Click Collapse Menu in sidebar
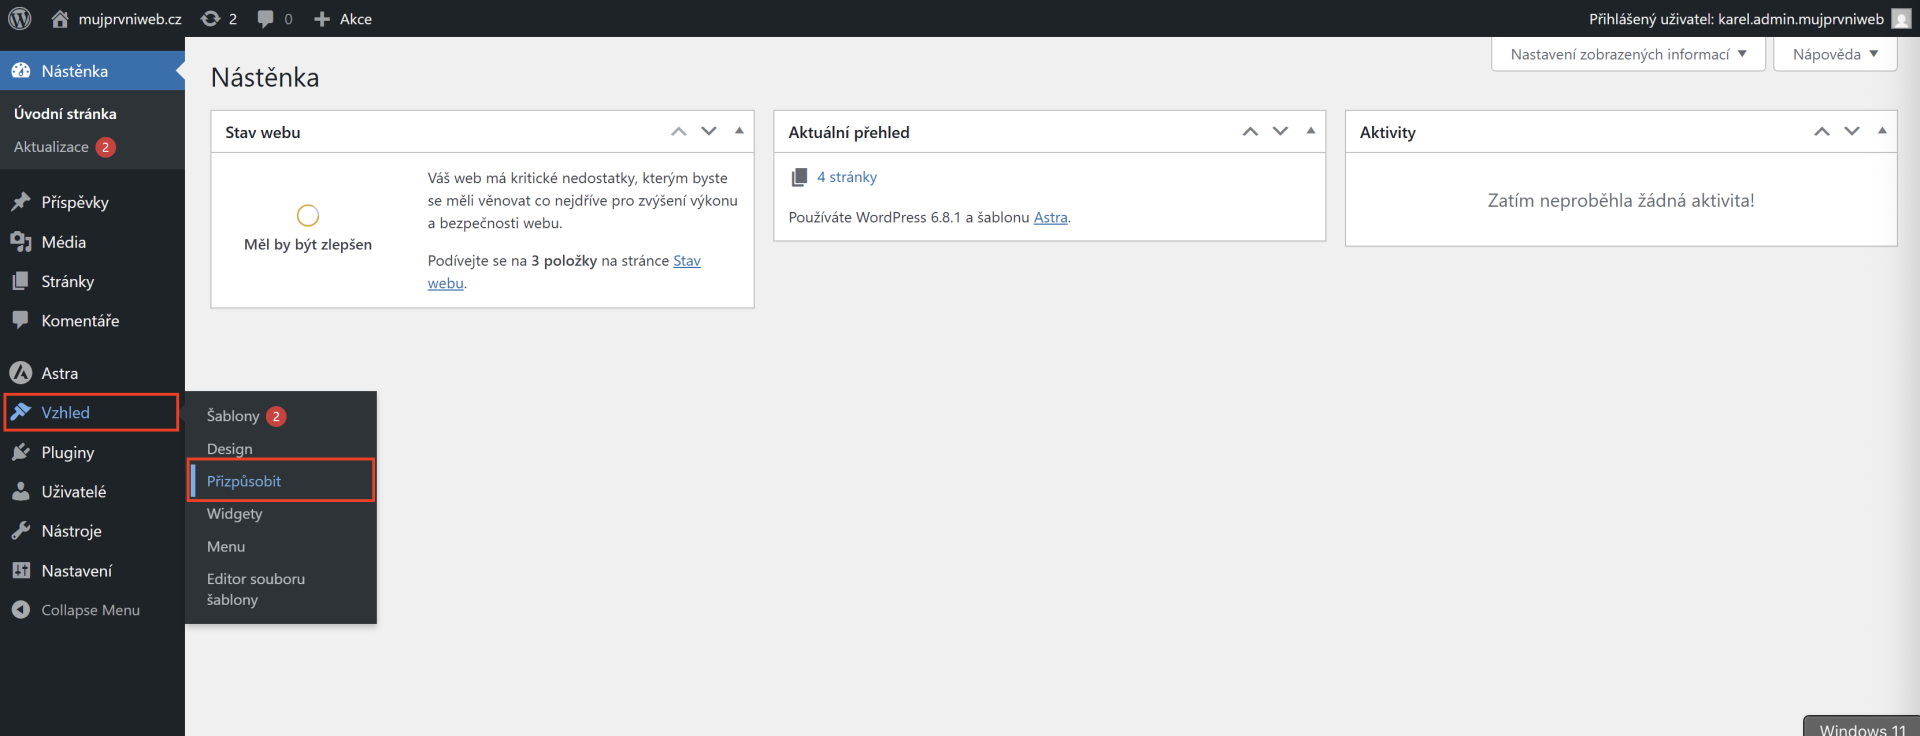 click(x=90, y=610)
